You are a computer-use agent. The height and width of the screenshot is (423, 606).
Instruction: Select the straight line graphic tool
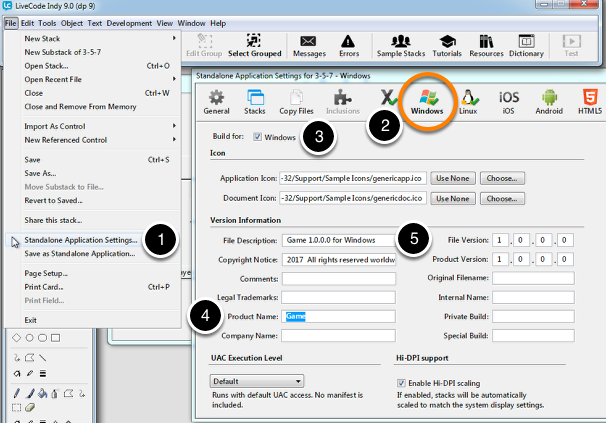[43, 358]
